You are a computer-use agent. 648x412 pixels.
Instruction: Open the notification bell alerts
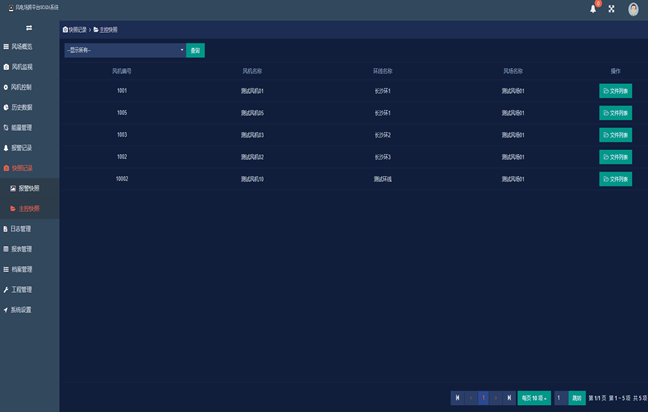point(593,9)
